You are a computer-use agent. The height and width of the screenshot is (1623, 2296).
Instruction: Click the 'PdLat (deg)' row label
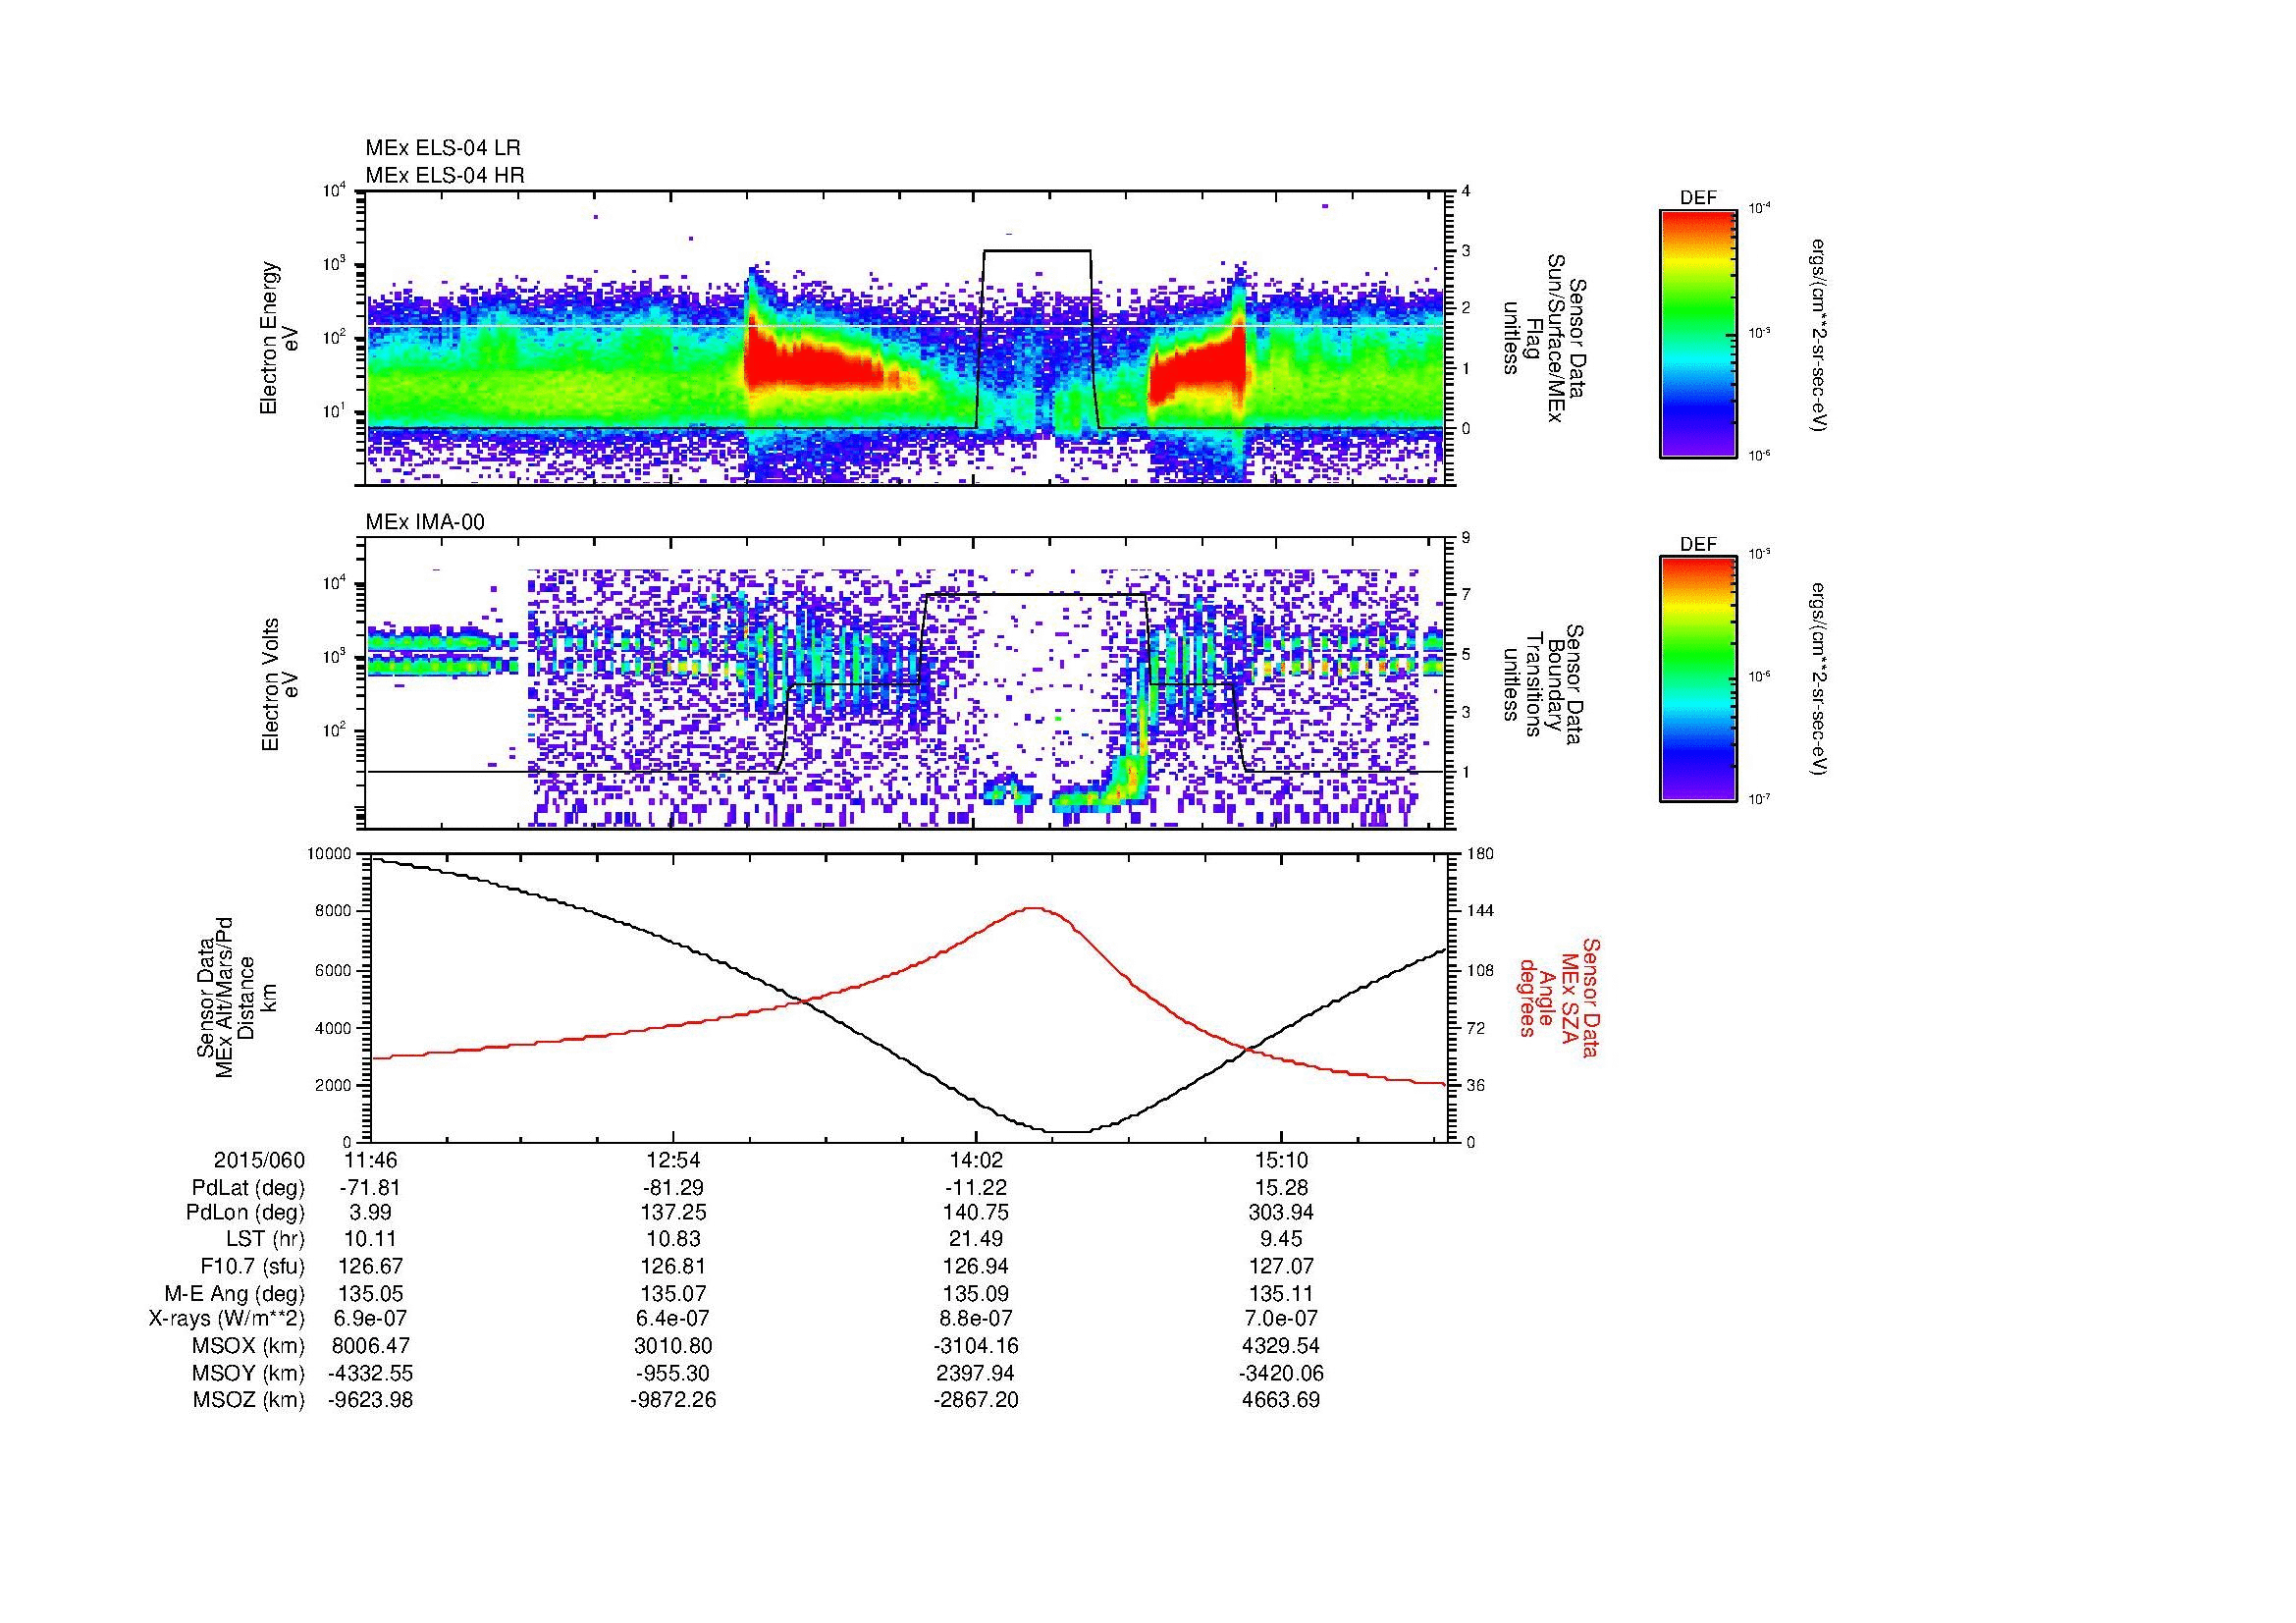[248, 1188]
